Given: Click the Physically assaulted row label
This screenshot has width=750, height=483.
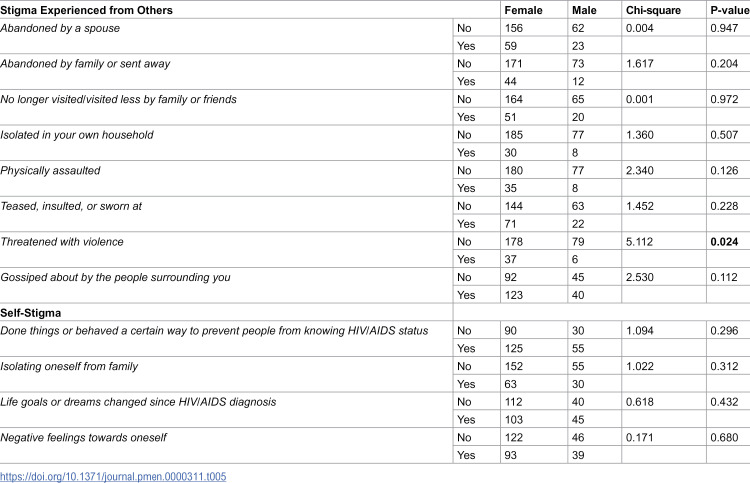Looking at the screenshot, I should 50,171.
